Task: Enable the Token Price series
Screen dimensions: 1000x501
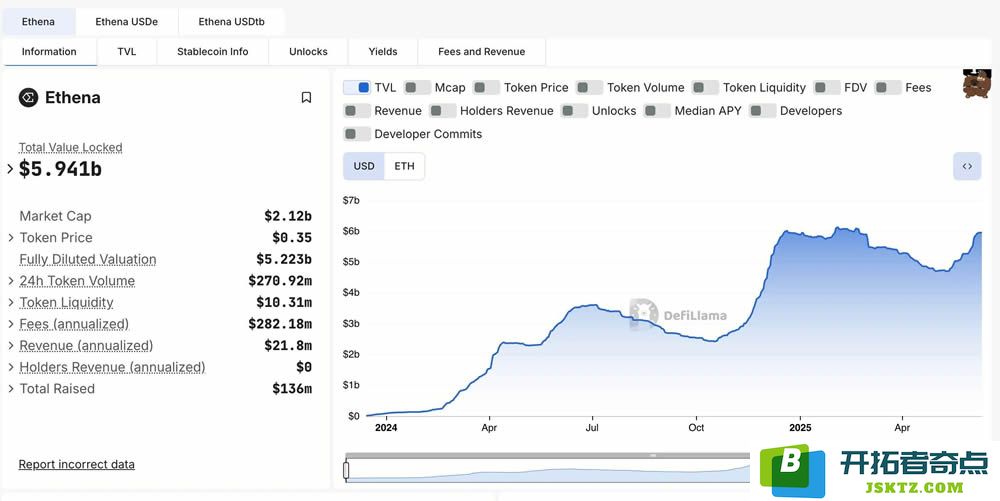Action: (x=486, y=87)
